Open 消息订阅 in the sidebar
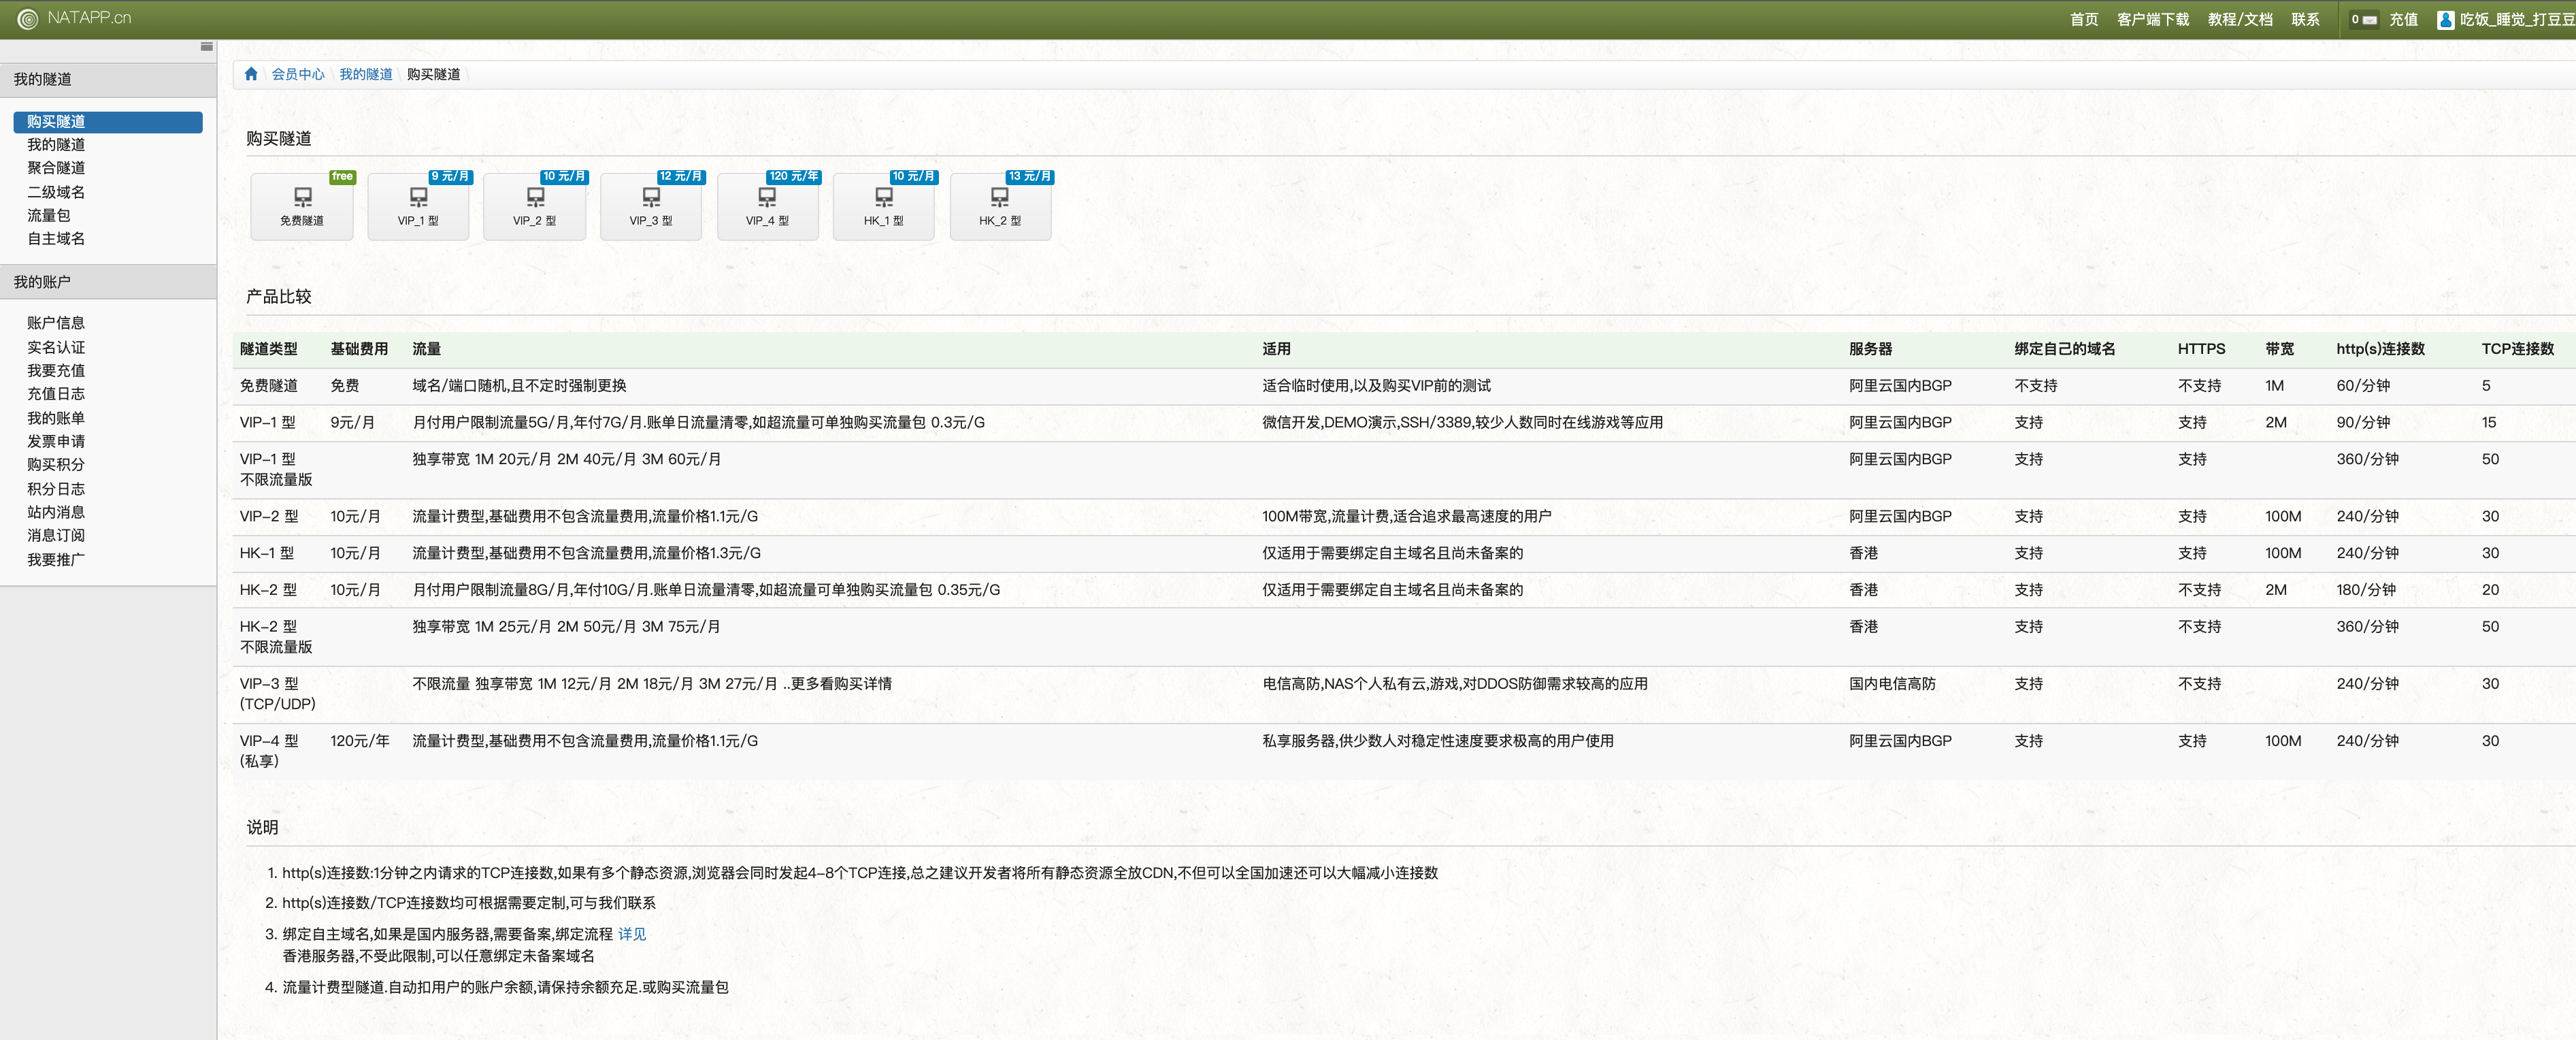Screen dimensions: 2576x1040 point(56,536)
